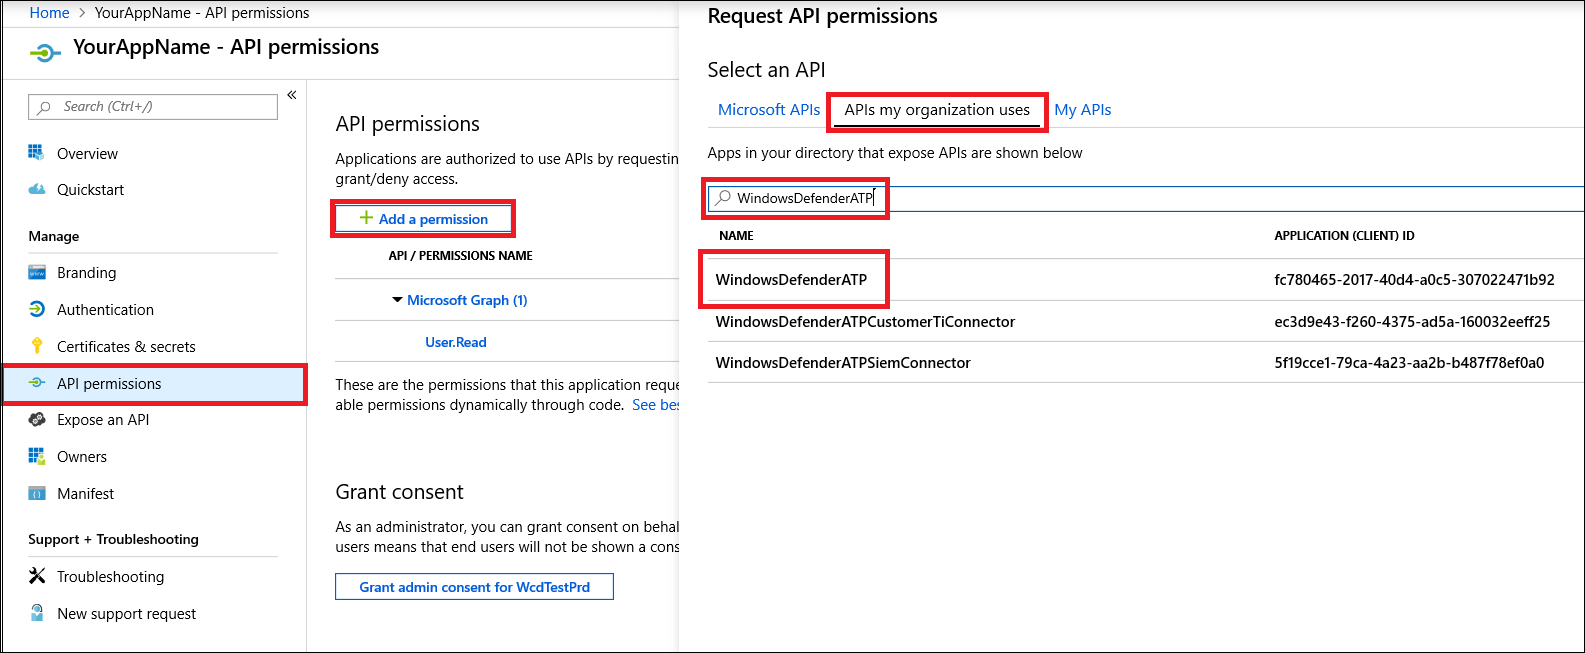Click Add a permission button
1585x653 pixels.
424,219
